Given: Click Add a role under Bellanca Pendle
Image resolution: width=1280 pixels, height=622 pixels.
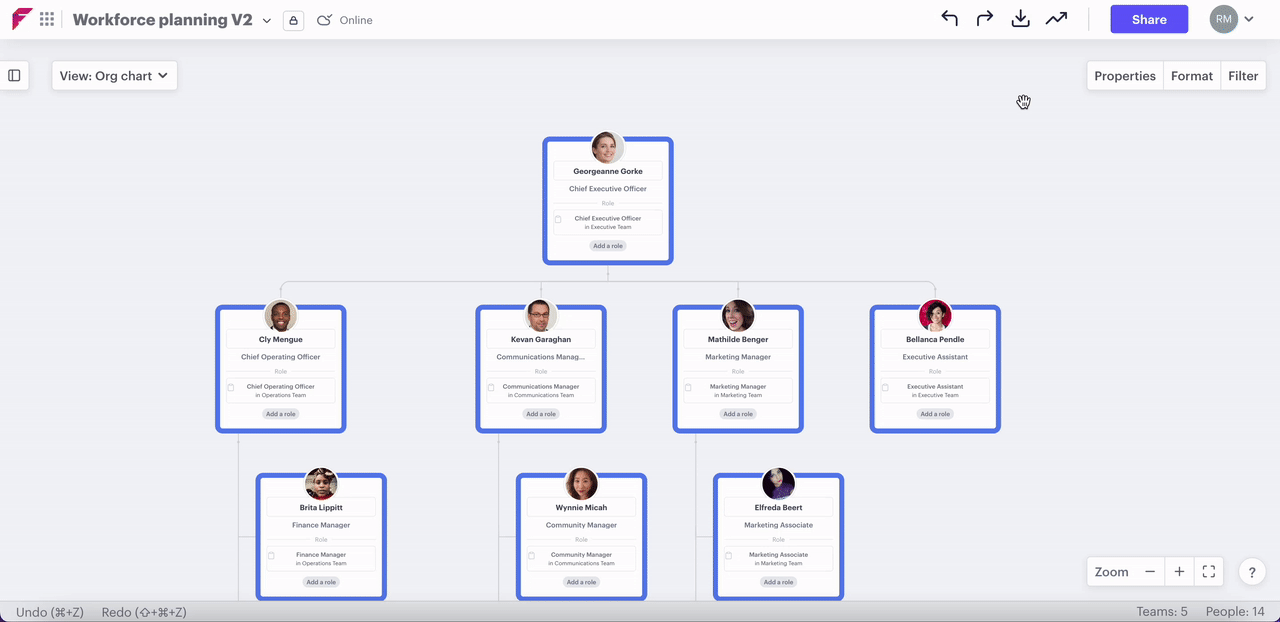Looking at the screenshot, I should [x=935, y=414].
